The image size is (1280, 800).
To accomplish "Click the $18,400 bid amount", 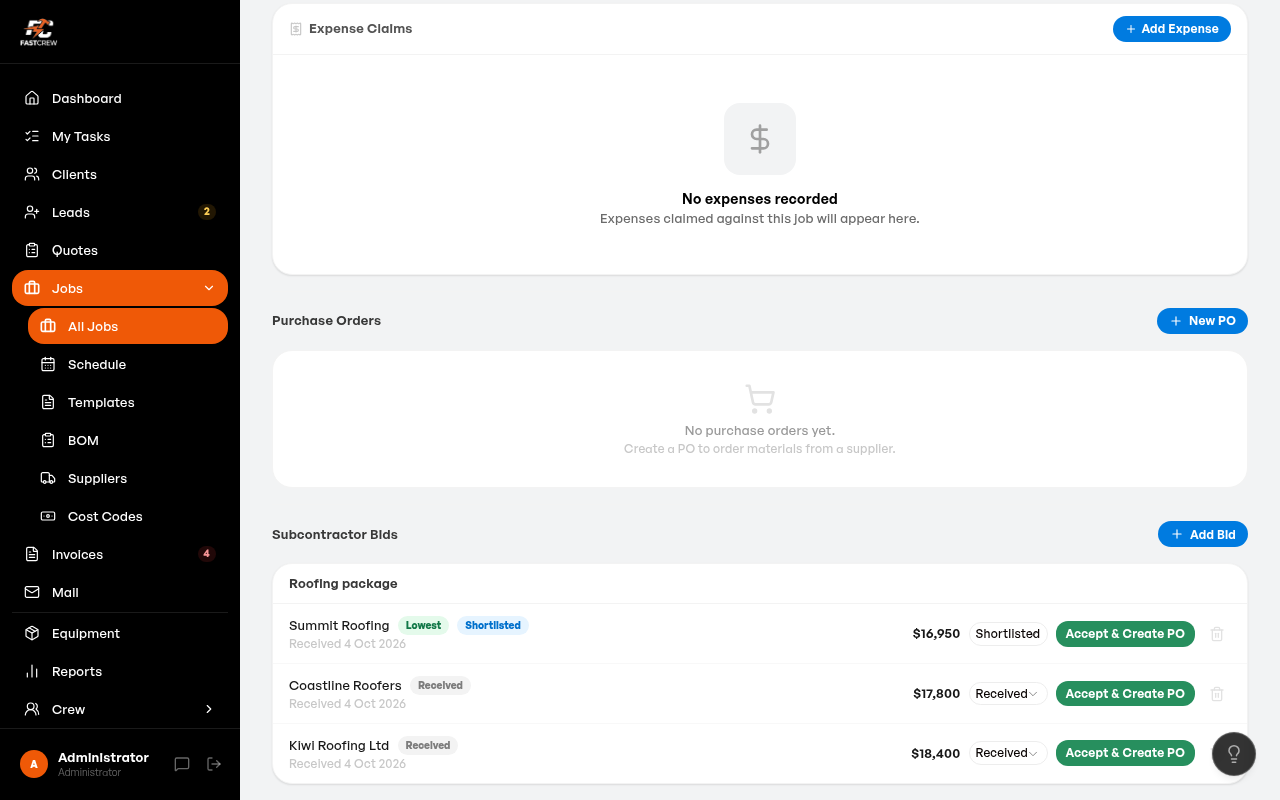I will (x=935, y=753).
